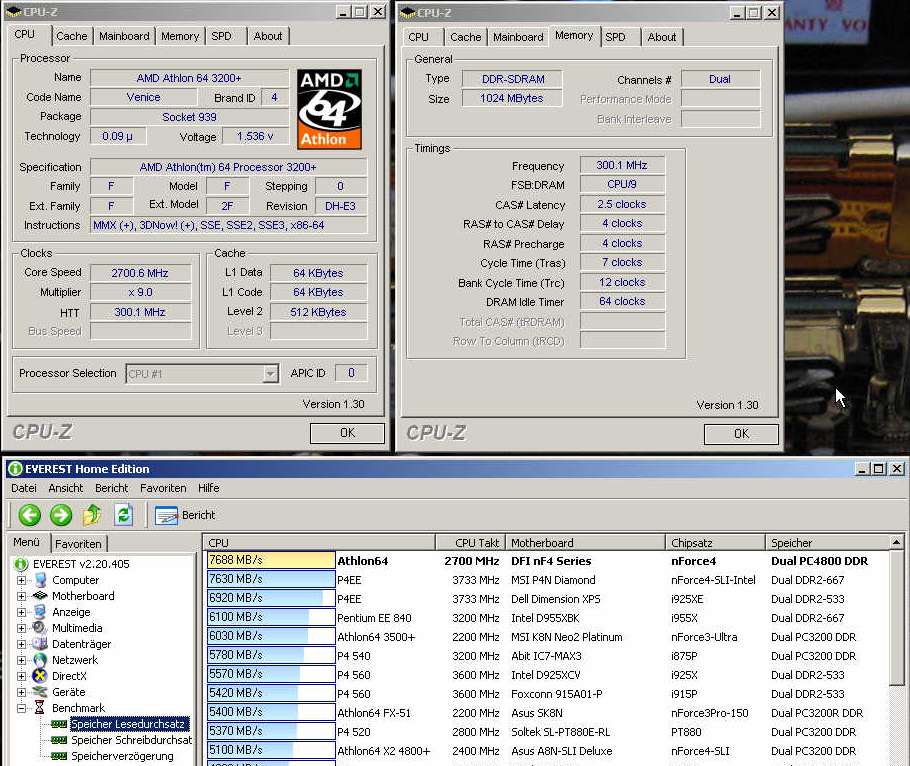
Task: Open the Hilfe menu
Action: (x=208, y=488)
